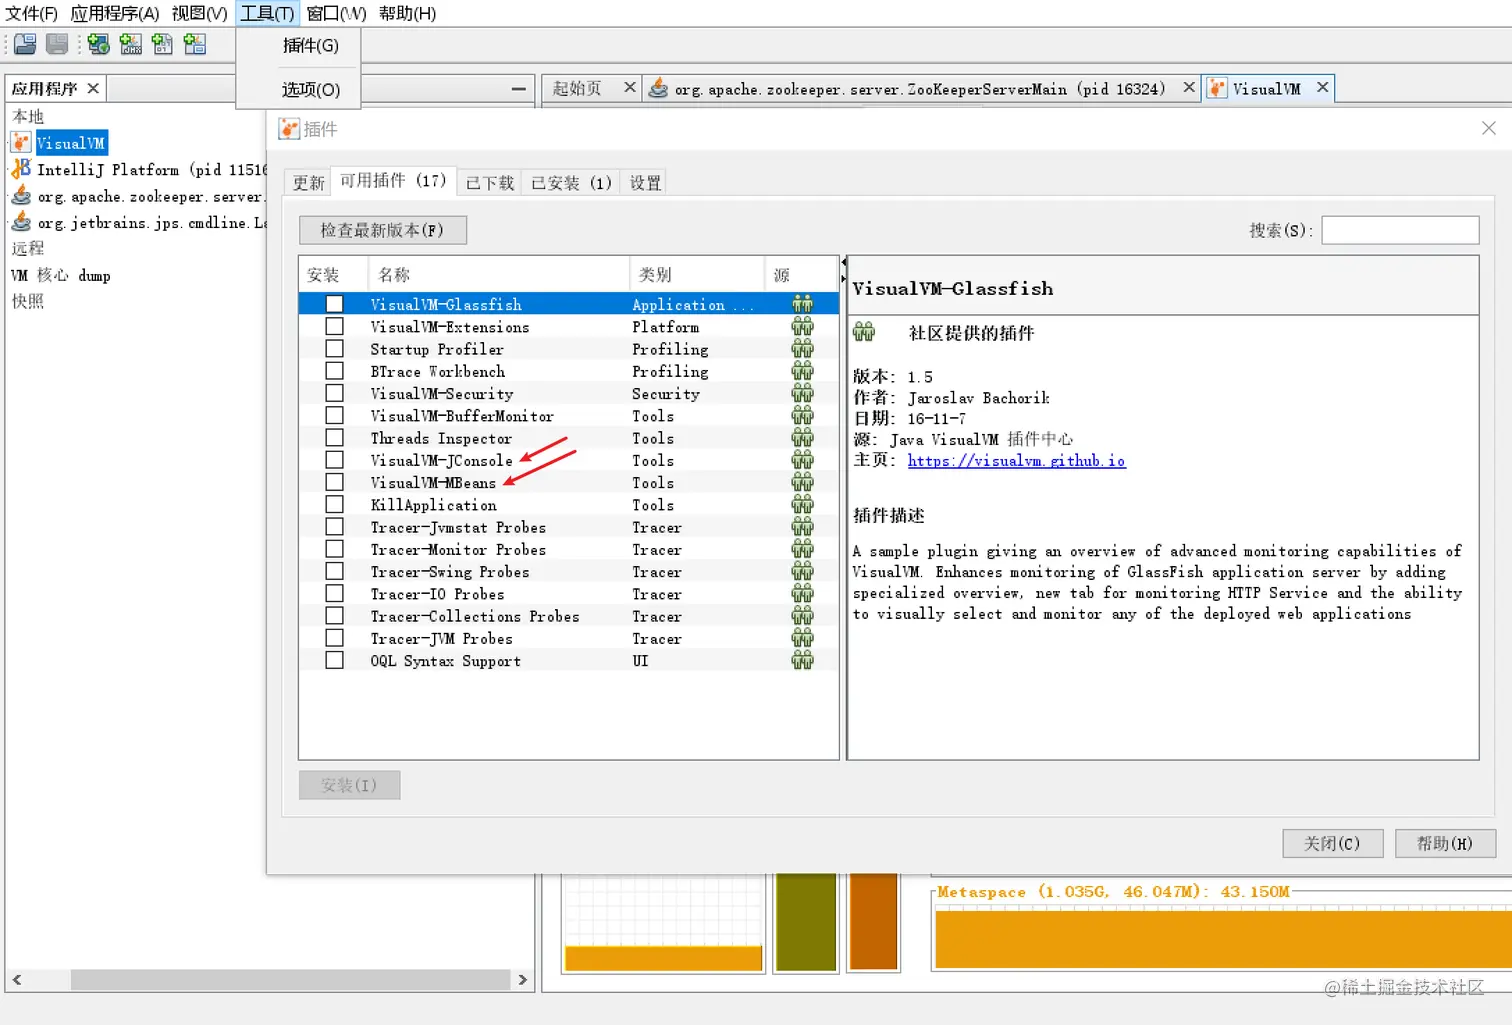Tick the Threads Inspector checkbox

334,438
